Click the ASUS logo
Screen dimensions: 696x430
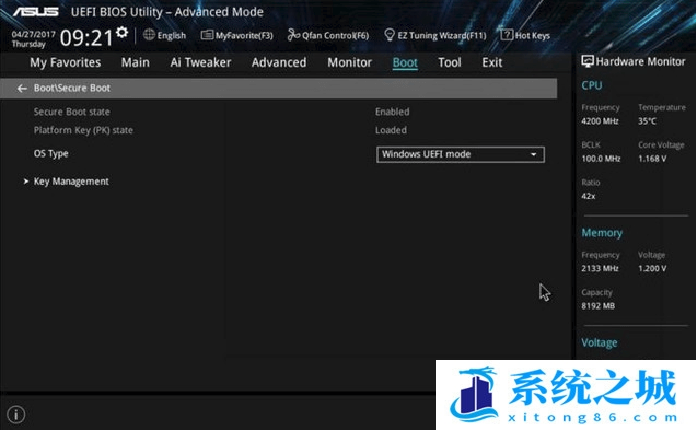36,12
